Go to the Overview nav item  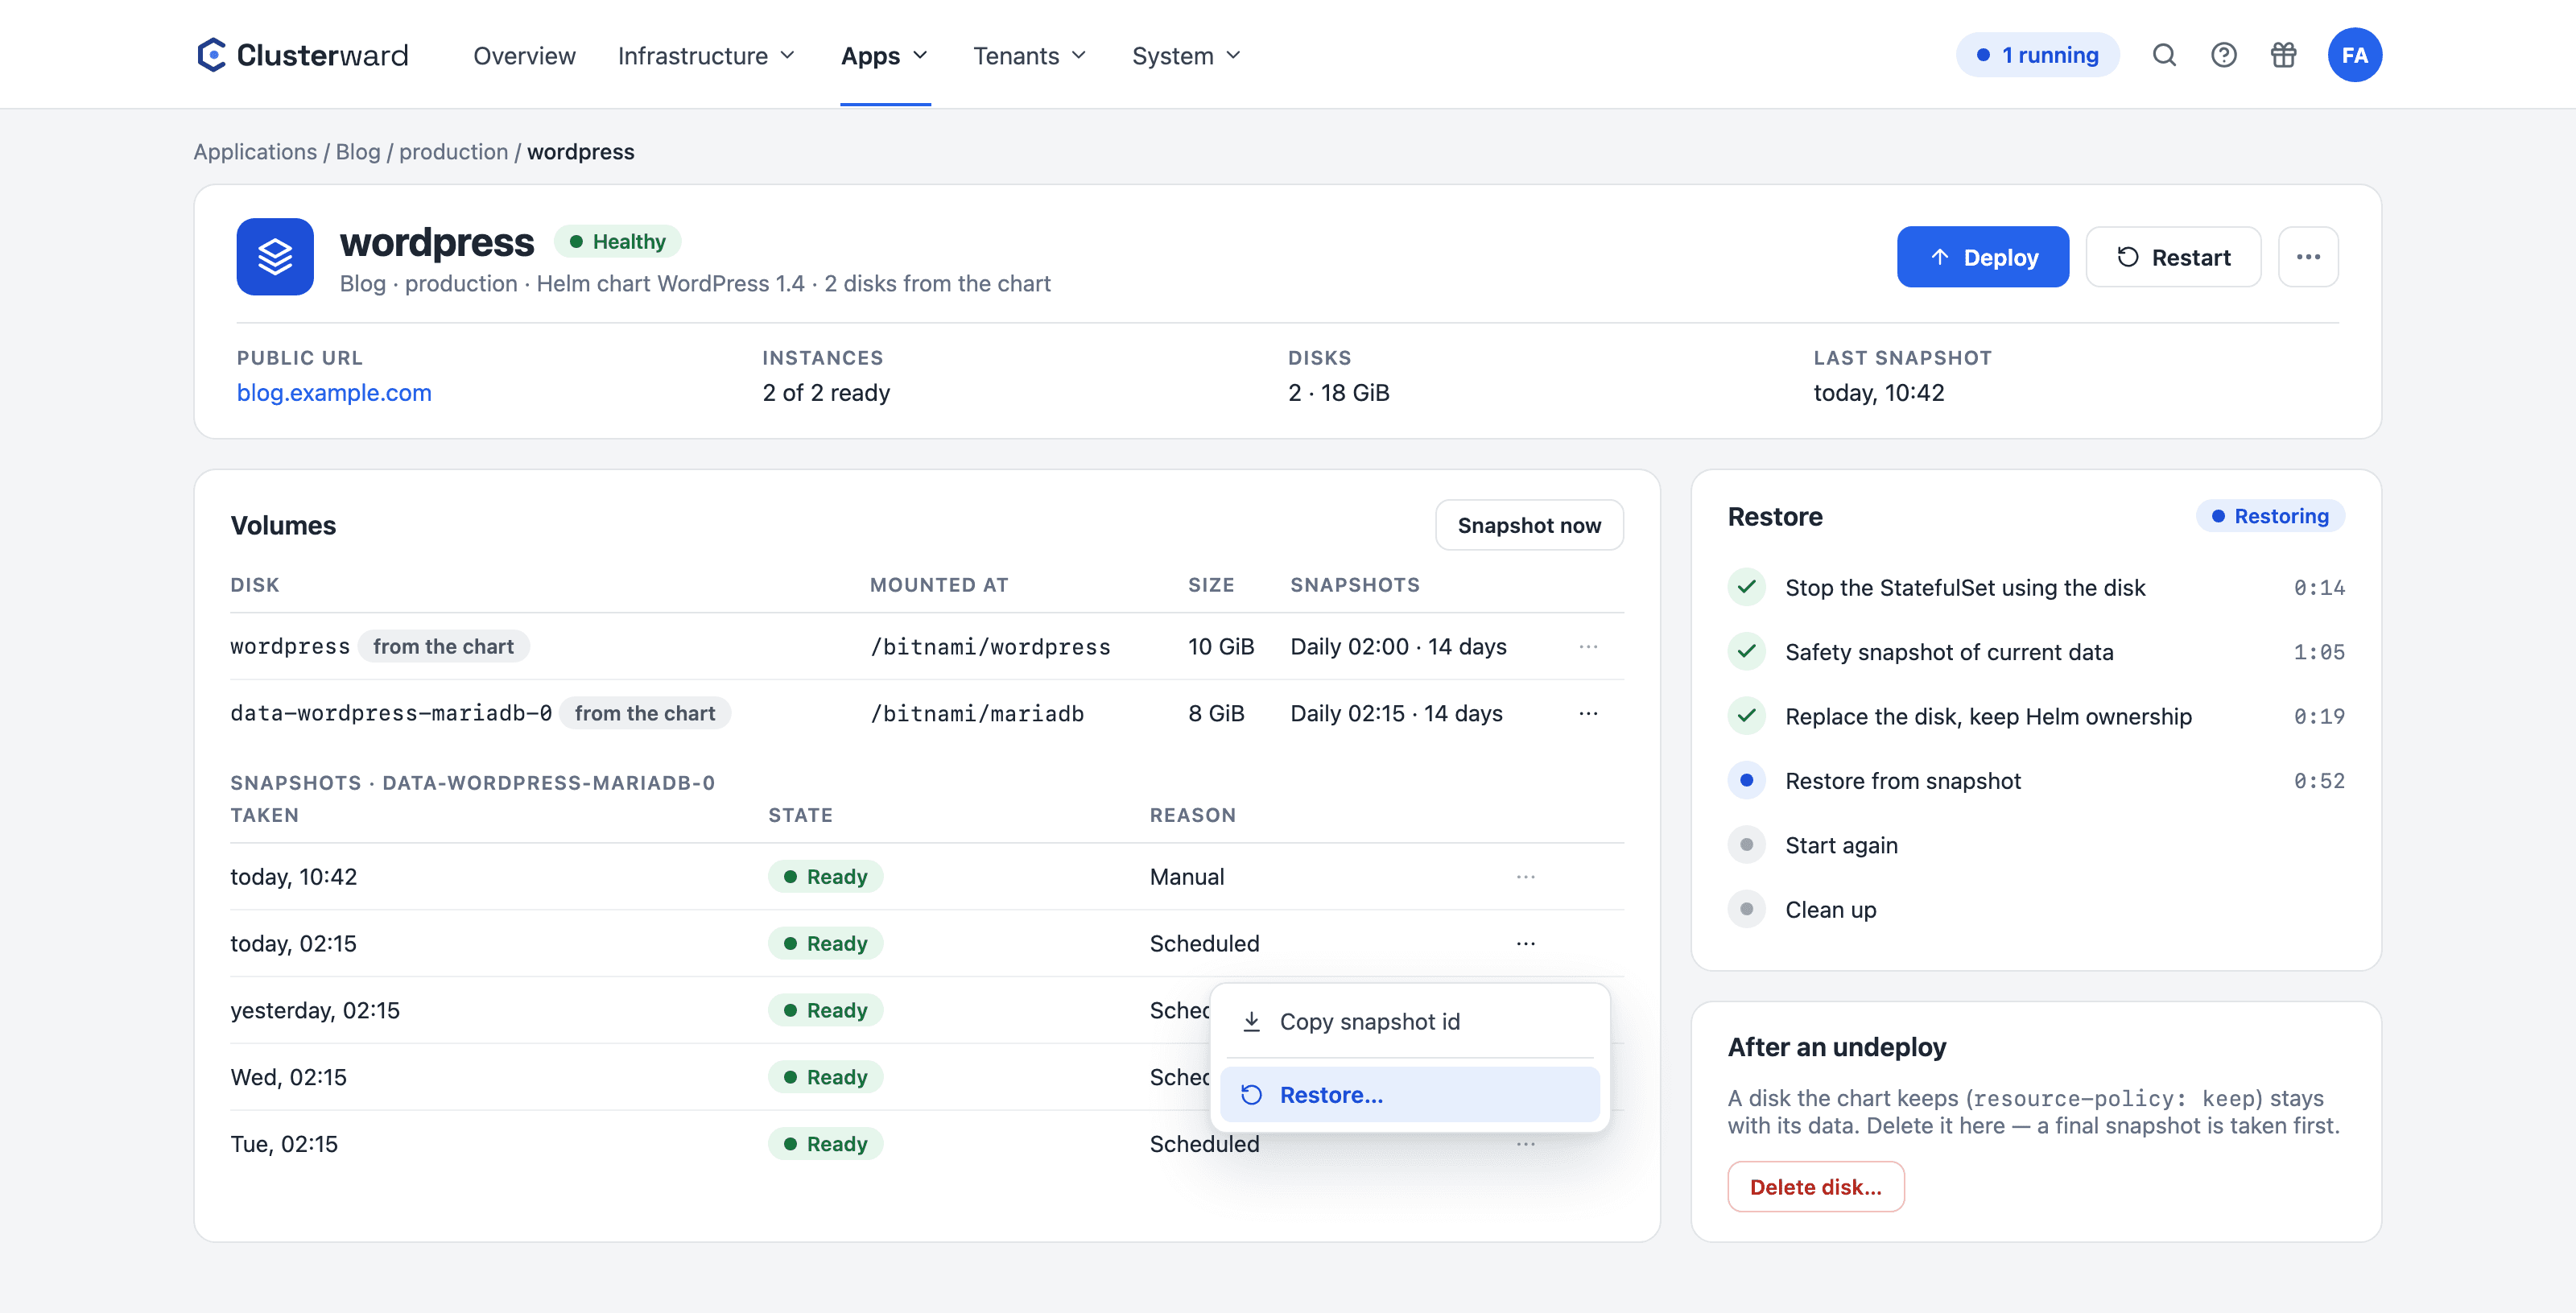[x=524, y=56]
